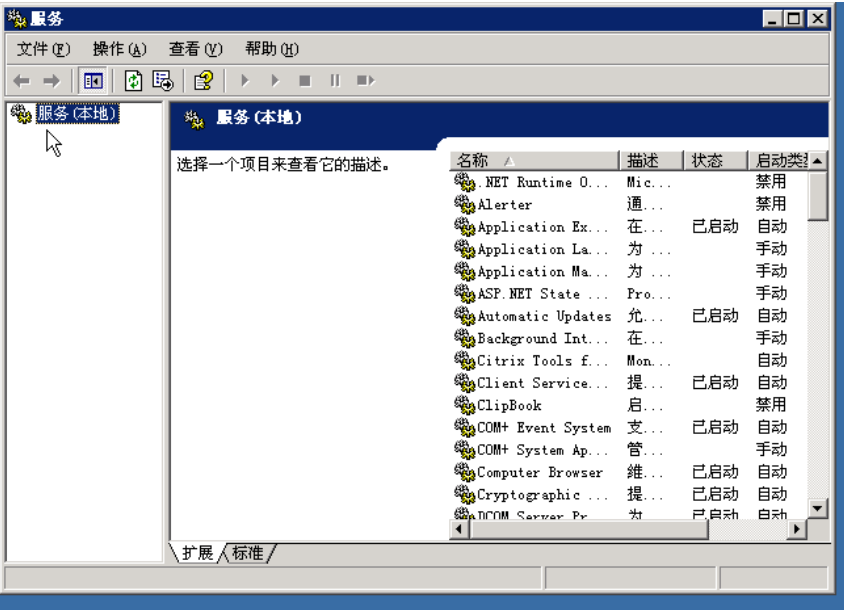844x610 pixels.
Task: Select the Automatic Updates service name
Action: tap(544, 316)
